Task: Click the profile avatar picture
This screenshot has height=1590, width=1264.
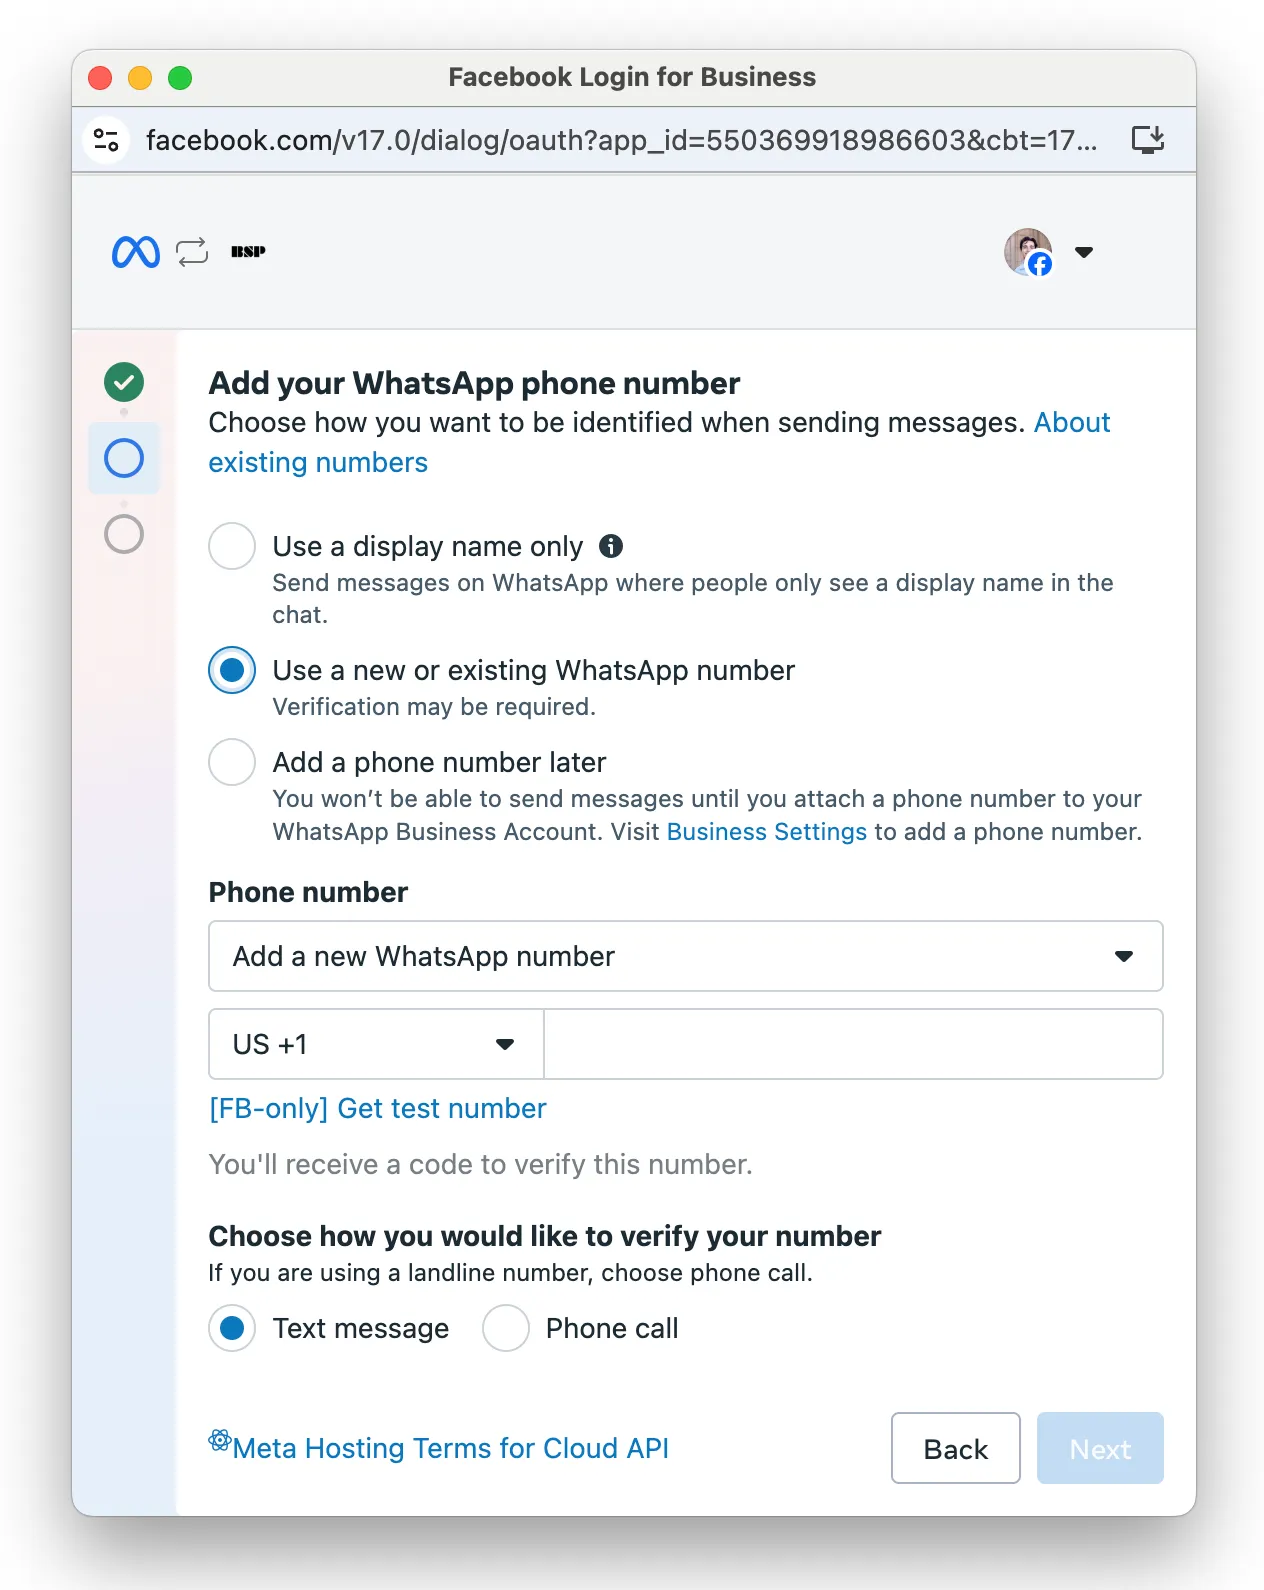Action: 1027,252
